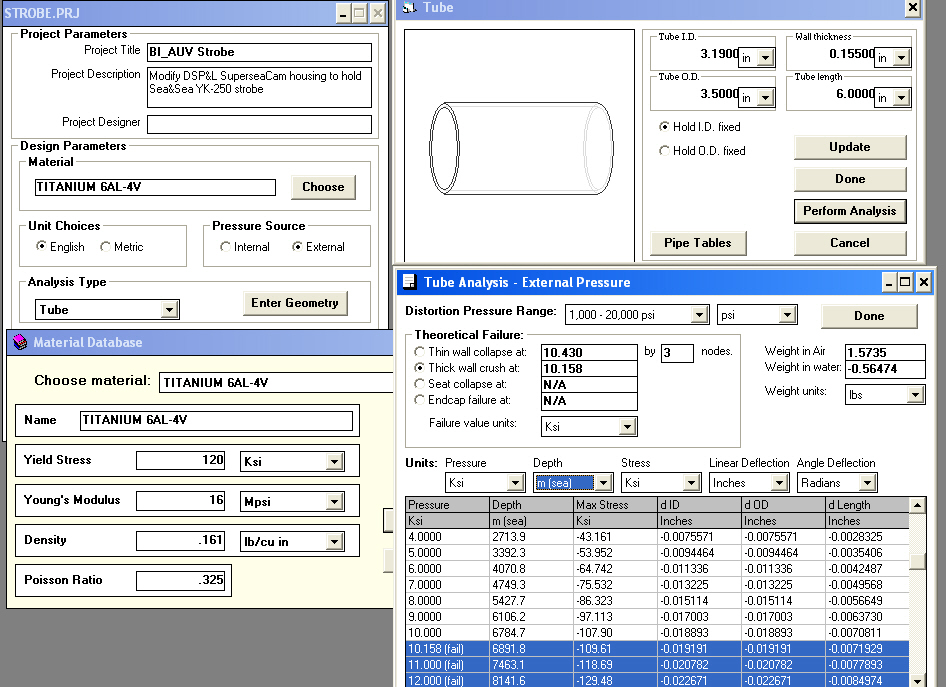Open Wall thickness unit dropdown
Screen dimensions: 946x687
click(901, 58)
